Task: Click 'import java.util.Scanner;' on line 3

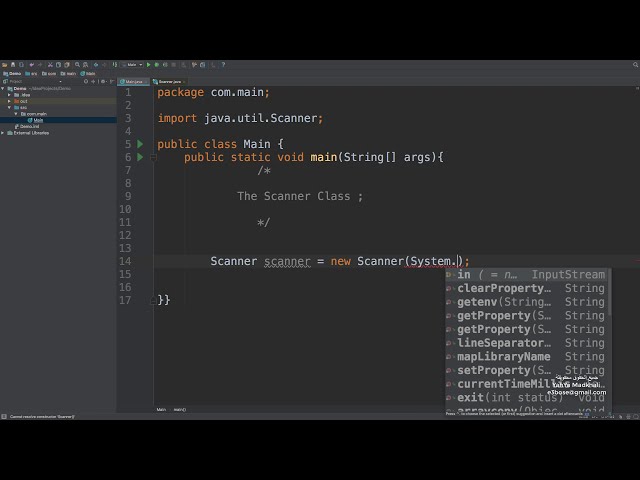Action: click(240, 118)
